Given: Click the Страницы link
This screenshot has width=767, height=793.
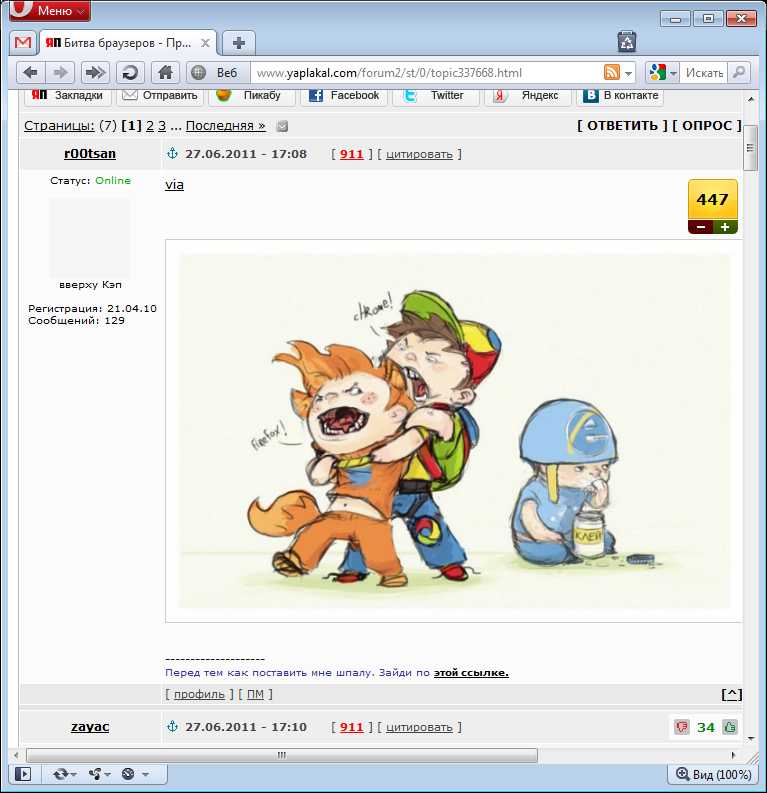Looking at the screenshot, I should 59,125.
